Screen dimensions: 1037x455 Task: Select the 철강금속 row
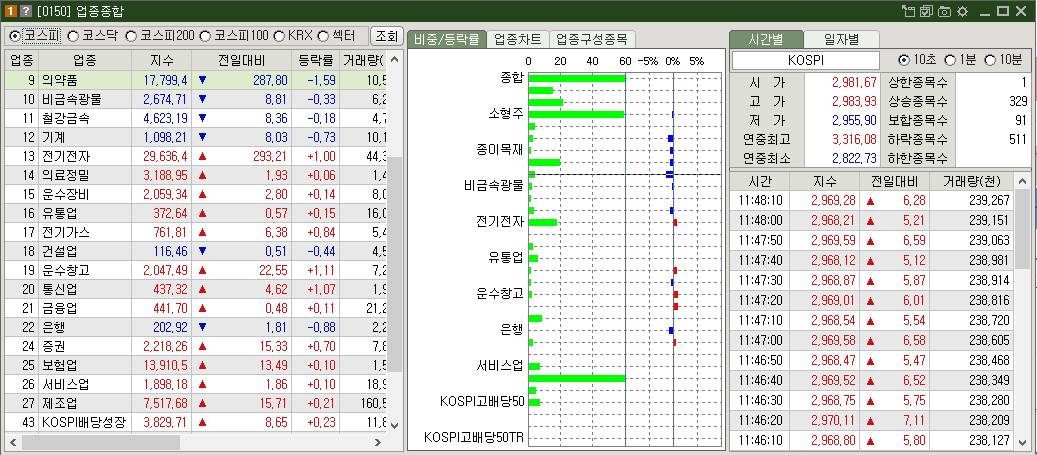point(196,119)
